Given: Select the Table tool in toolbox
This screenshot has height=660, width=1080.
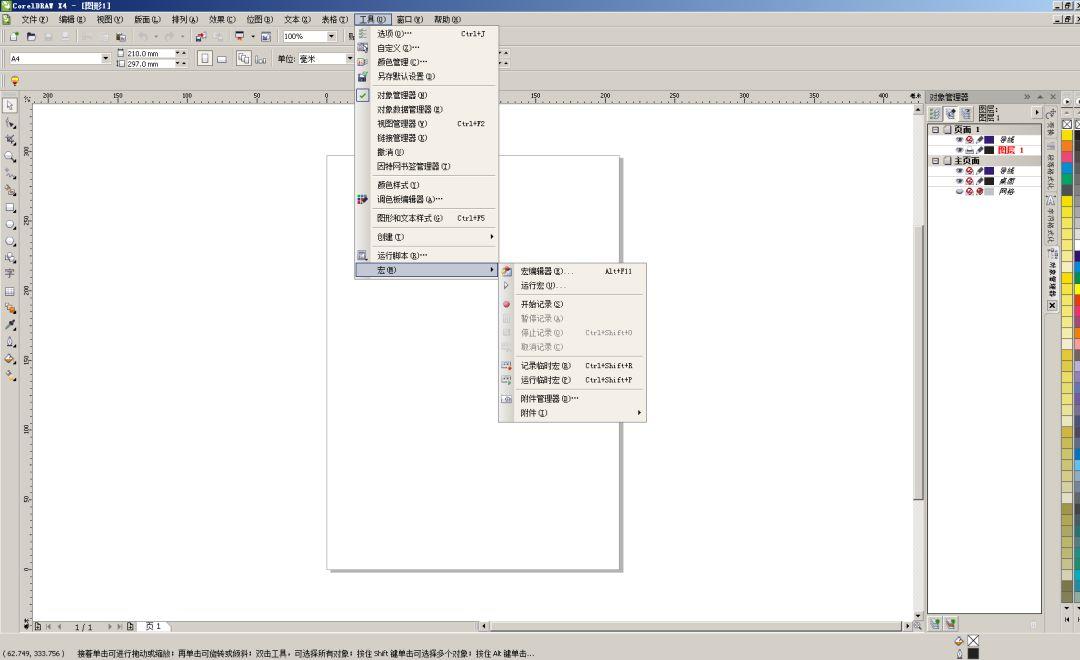Looking at the screenshot, I should [10, 291].
